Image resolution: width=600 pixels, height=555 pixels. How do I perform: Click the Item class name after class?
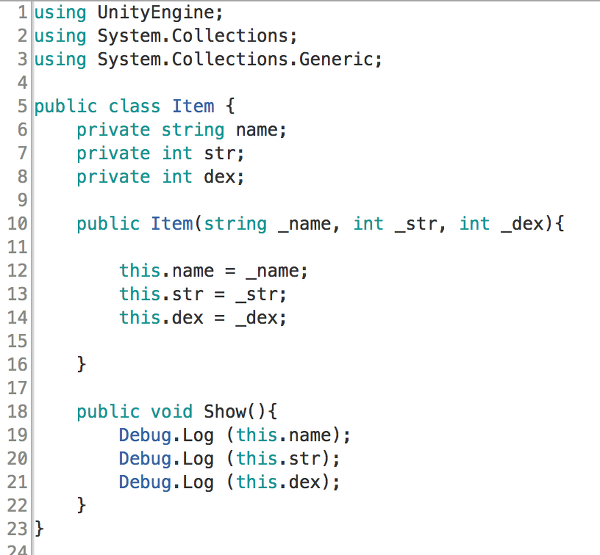click(x=193, y=106)
